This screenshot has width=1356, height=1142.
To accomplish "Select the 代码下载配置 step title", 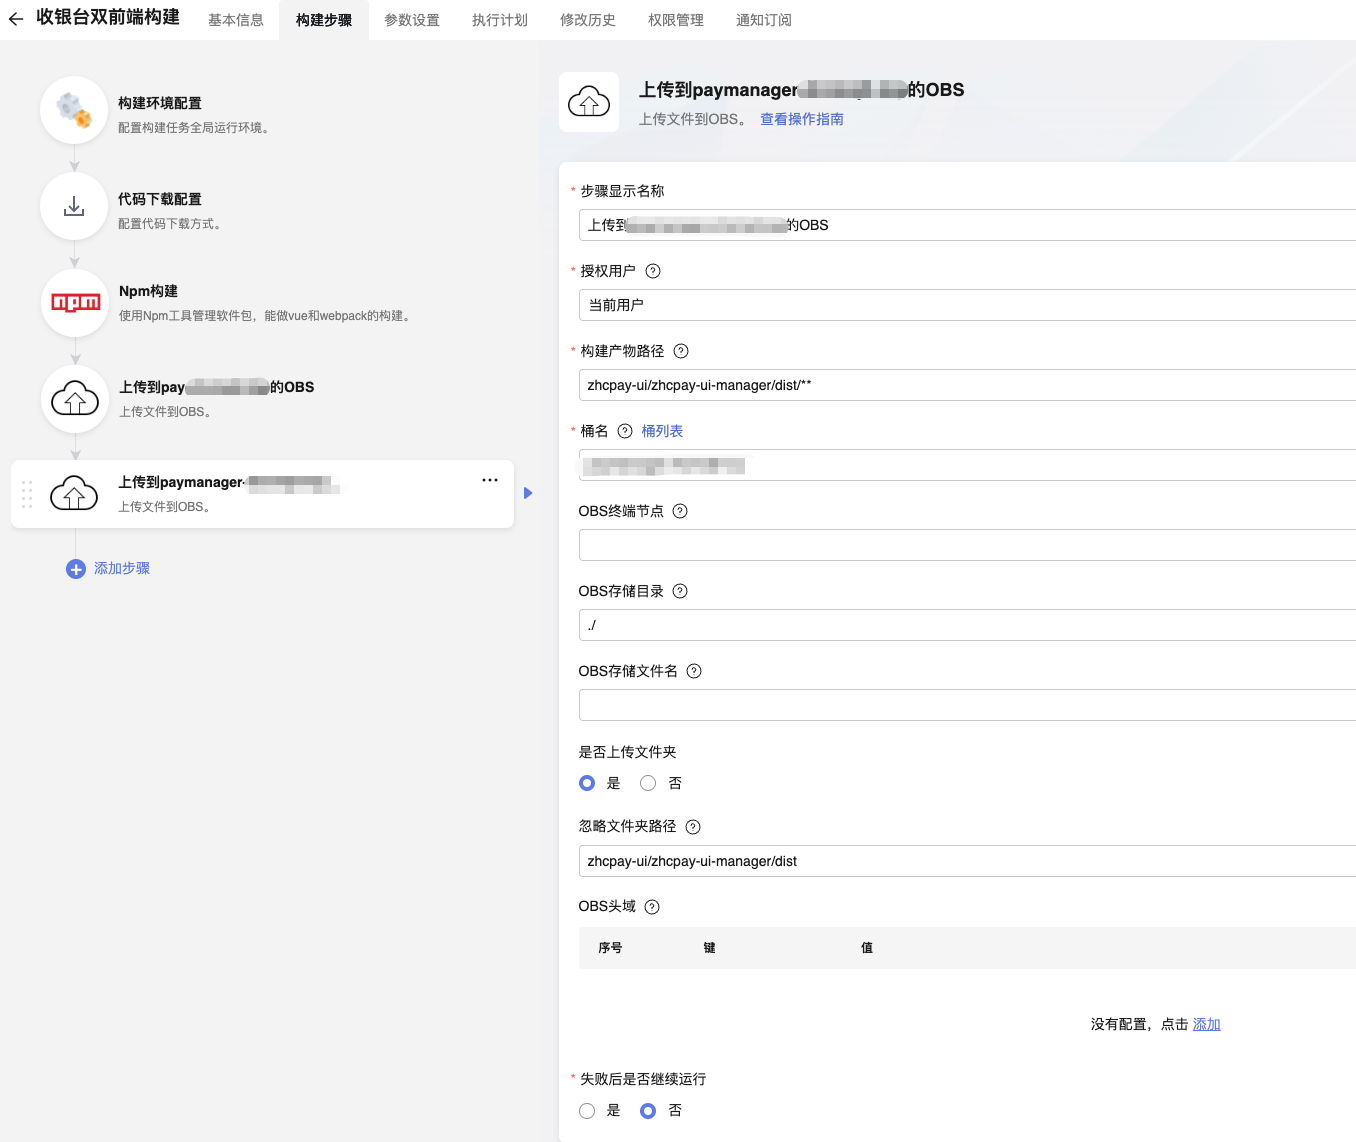I will pyautogui.click(x=160, y=199).
